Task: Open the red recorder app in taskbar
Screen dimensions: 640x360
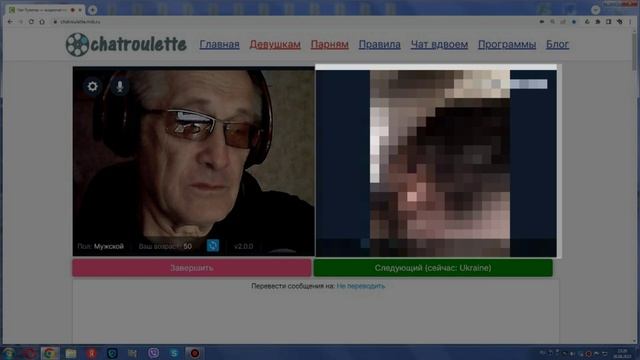Action: [195, 353]
